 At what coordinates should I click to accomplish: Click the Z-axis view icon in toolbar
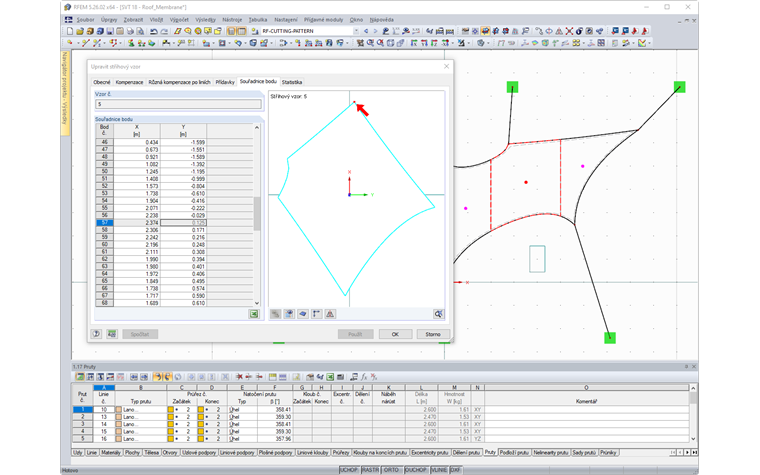(x=434, y=43)
